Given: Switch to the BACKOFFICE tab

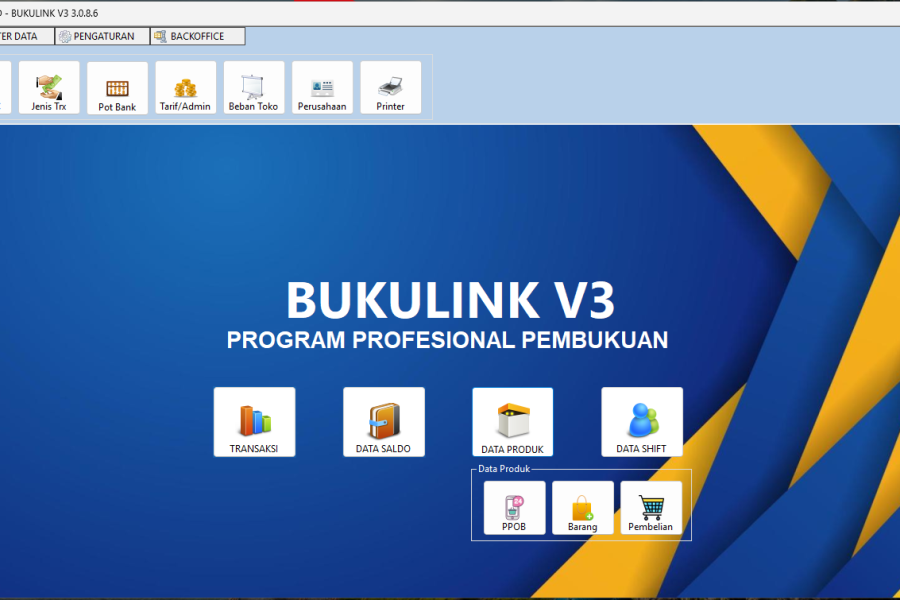Looking at the screenshot, I should click(197, 36).
